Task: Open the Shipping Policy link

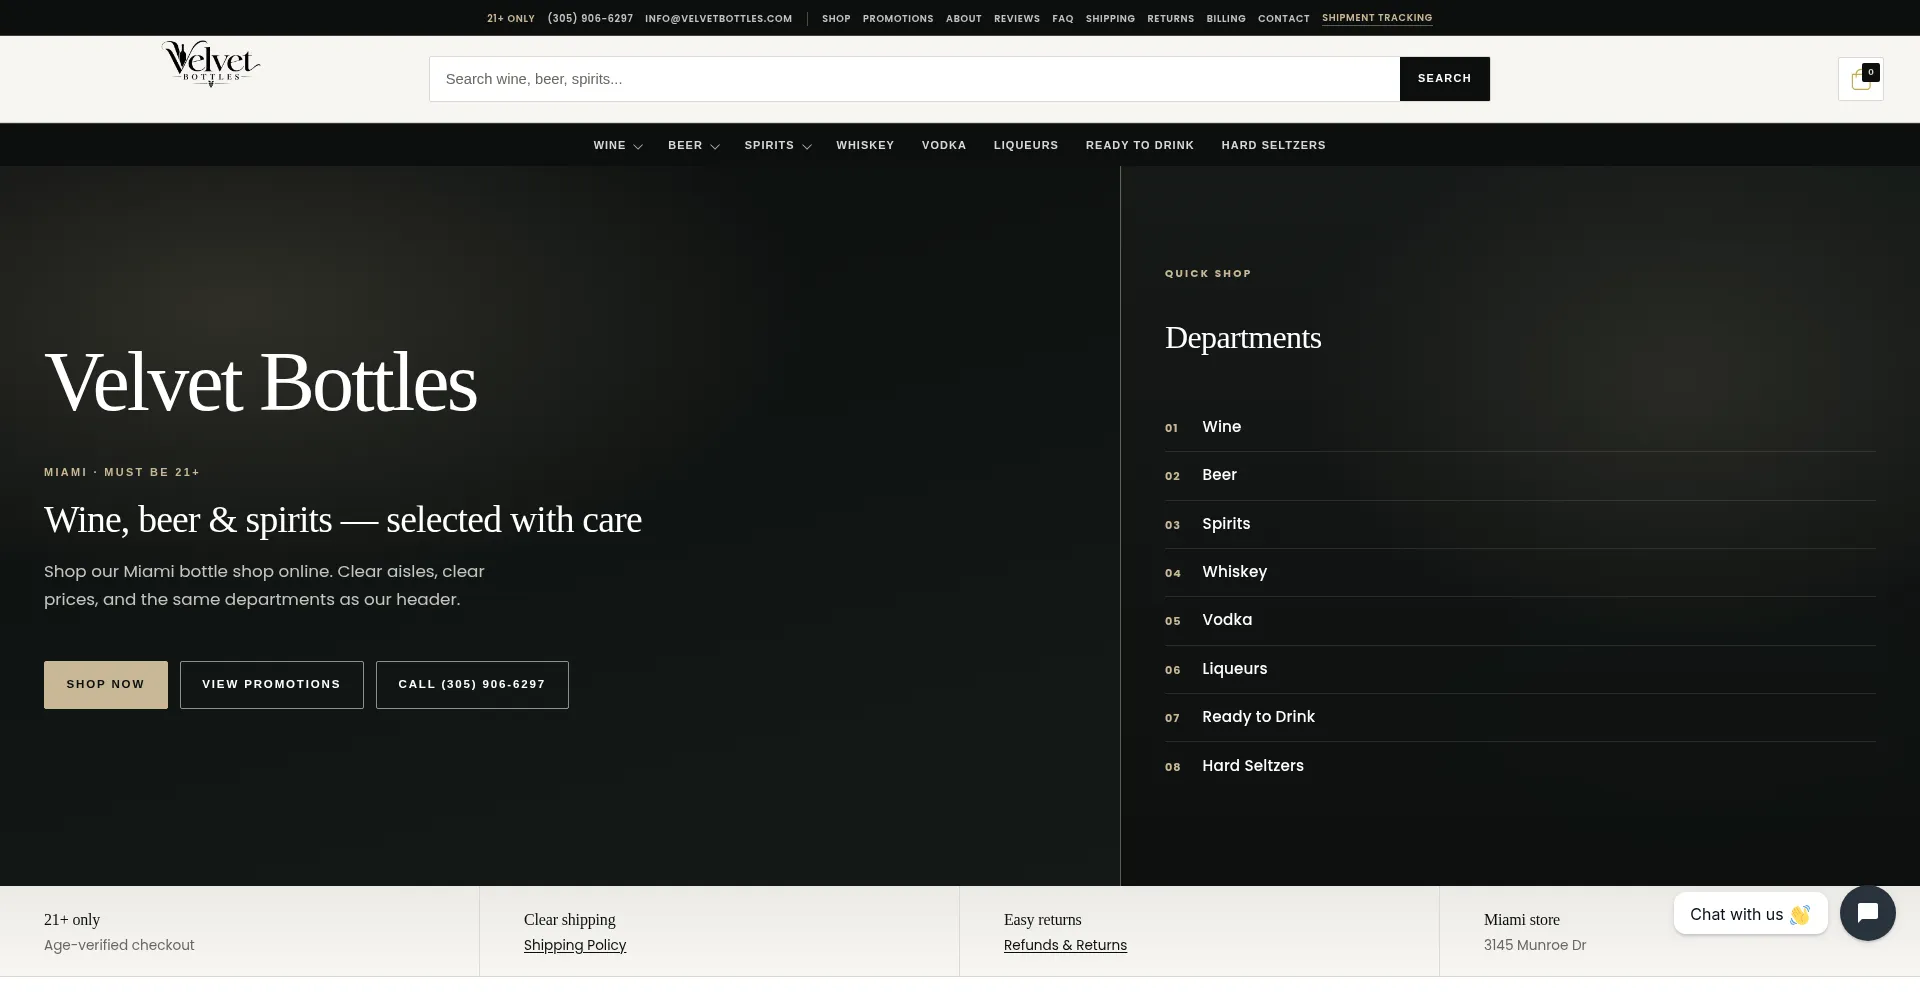Action: 575,945
